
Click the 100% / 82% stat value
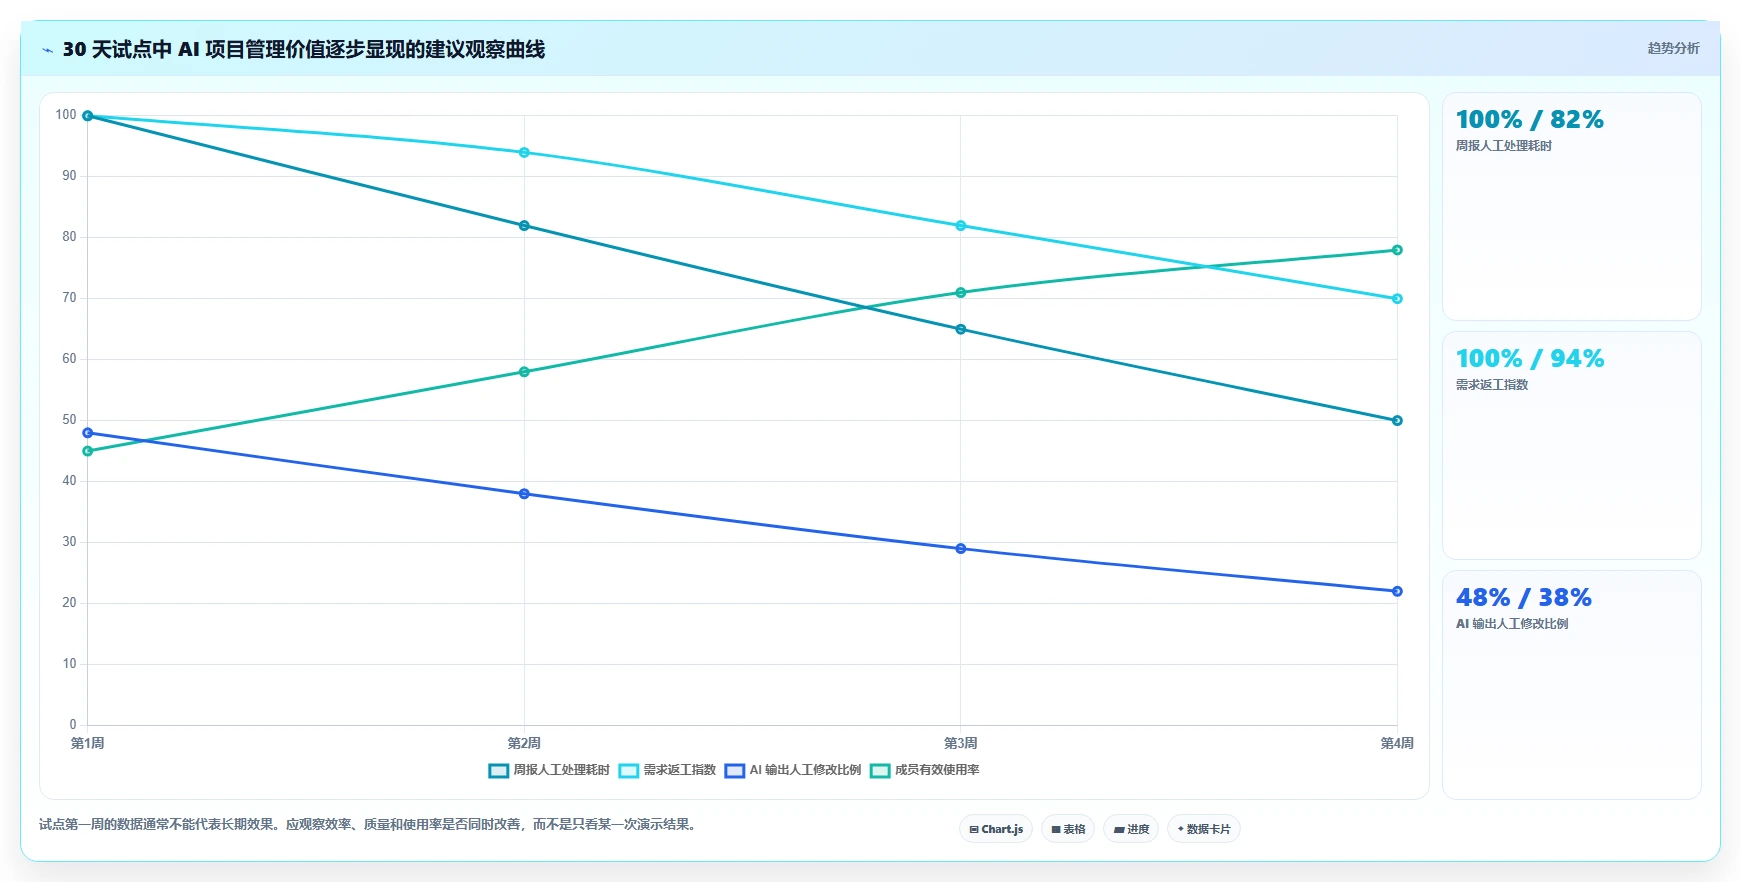[1529, 120]
